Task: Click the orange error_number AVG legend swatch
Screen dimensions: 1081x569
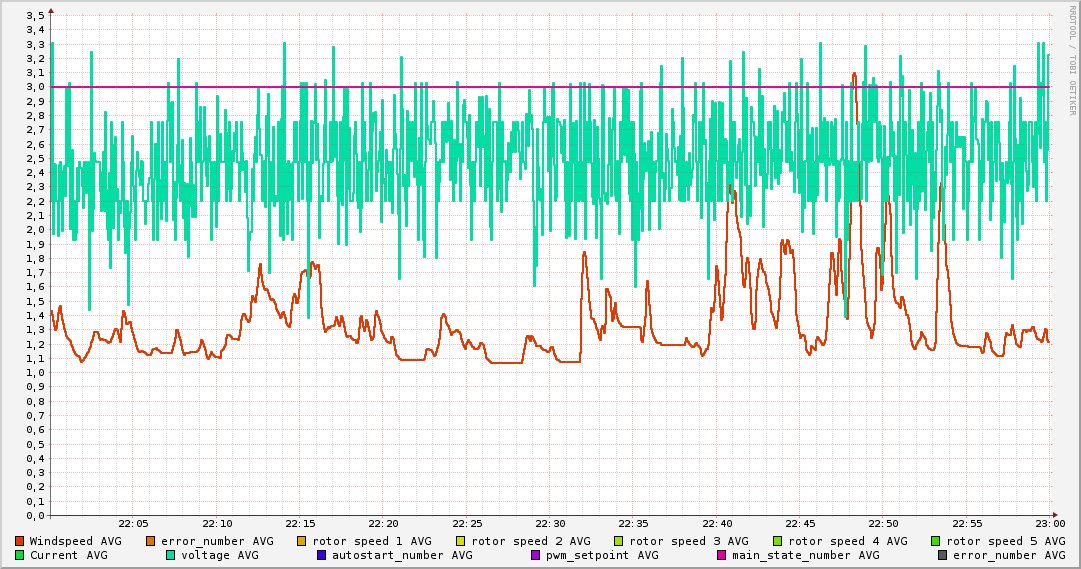Action: (x=150, y=541)
